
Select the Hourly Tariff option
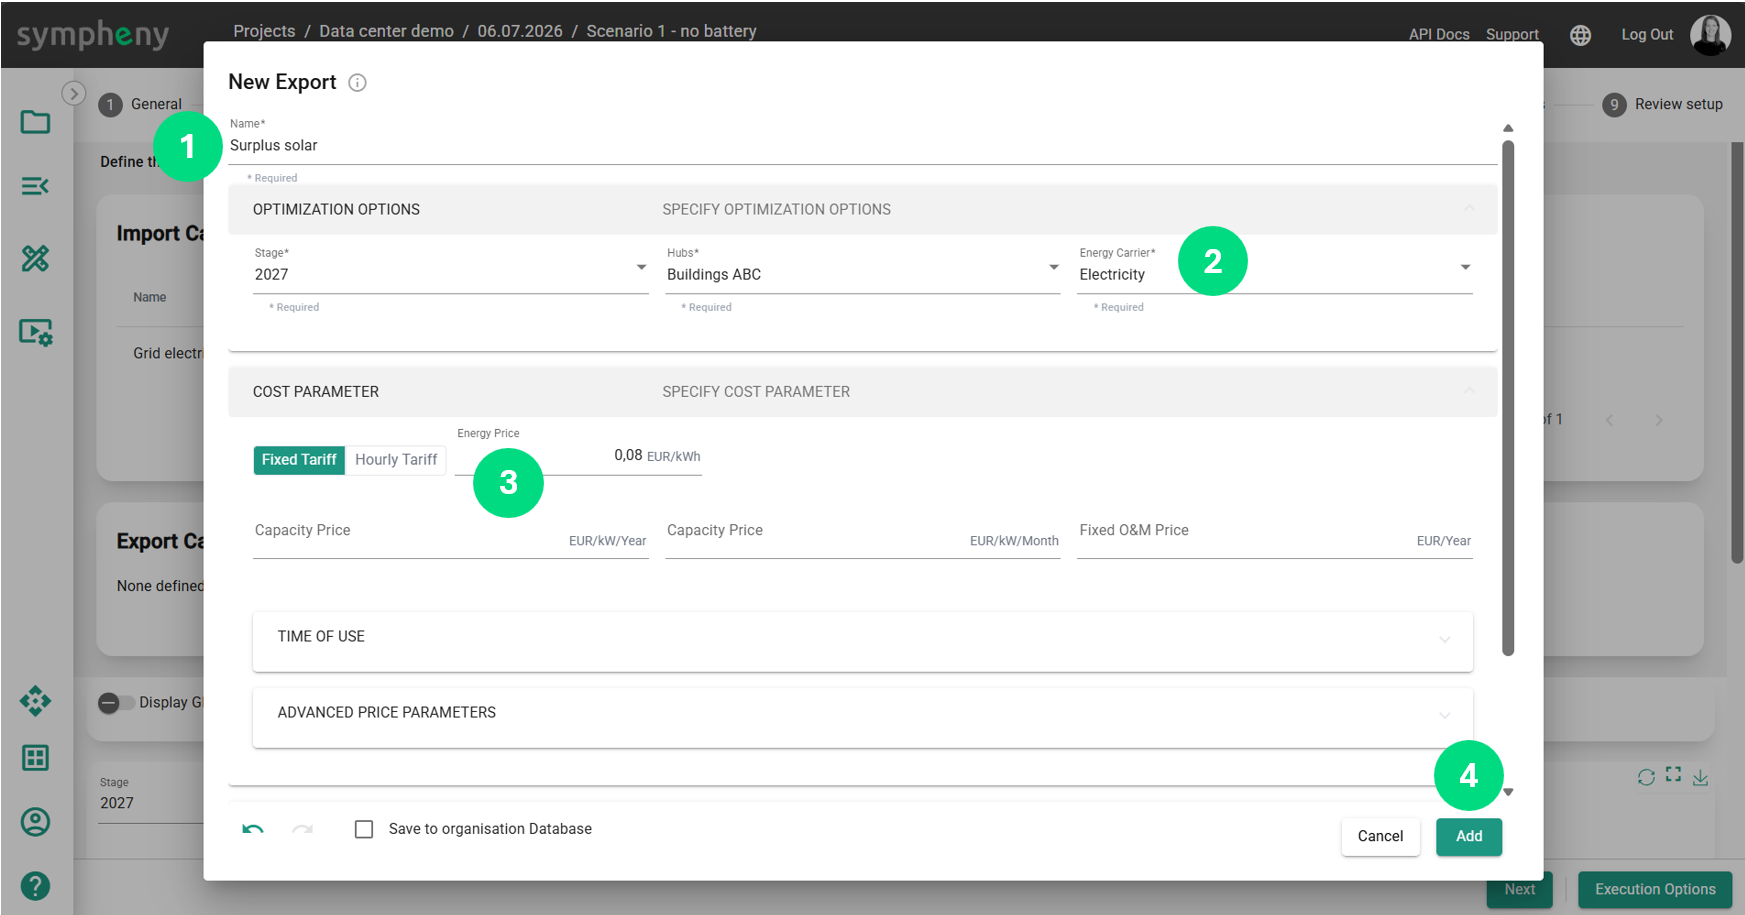click(396, 460)
